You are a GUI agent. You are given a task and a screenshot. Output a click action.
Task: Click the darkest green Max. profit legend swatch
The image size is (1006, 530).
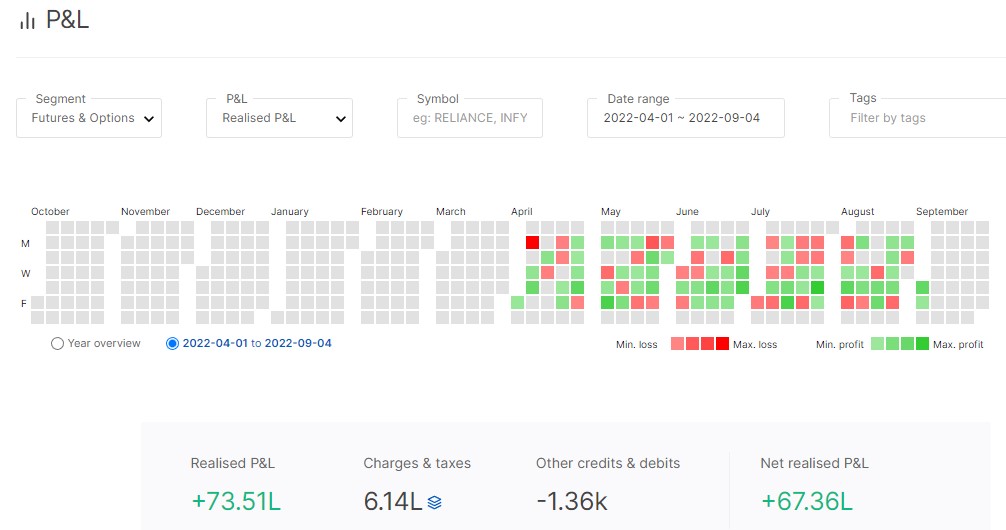click(922, 344)
